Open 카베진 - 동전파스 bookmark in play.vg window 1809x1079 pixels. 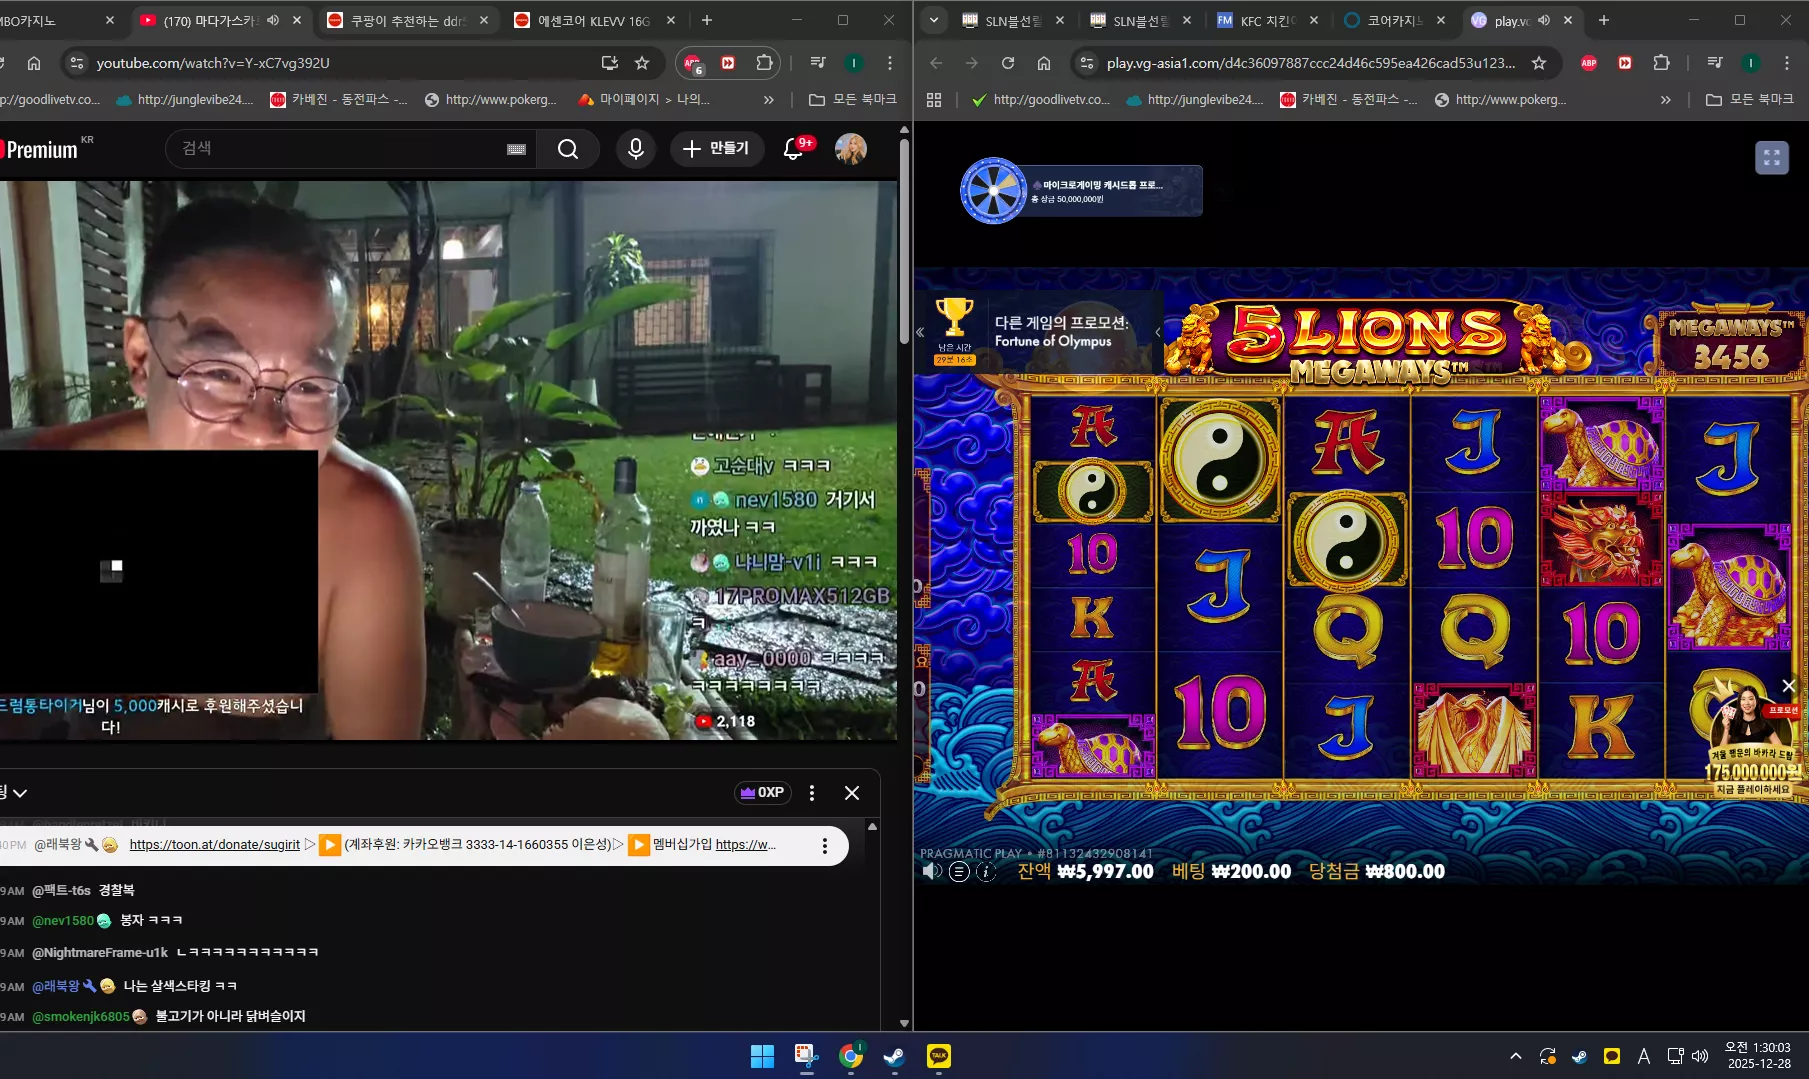(x=1349, y=100)
